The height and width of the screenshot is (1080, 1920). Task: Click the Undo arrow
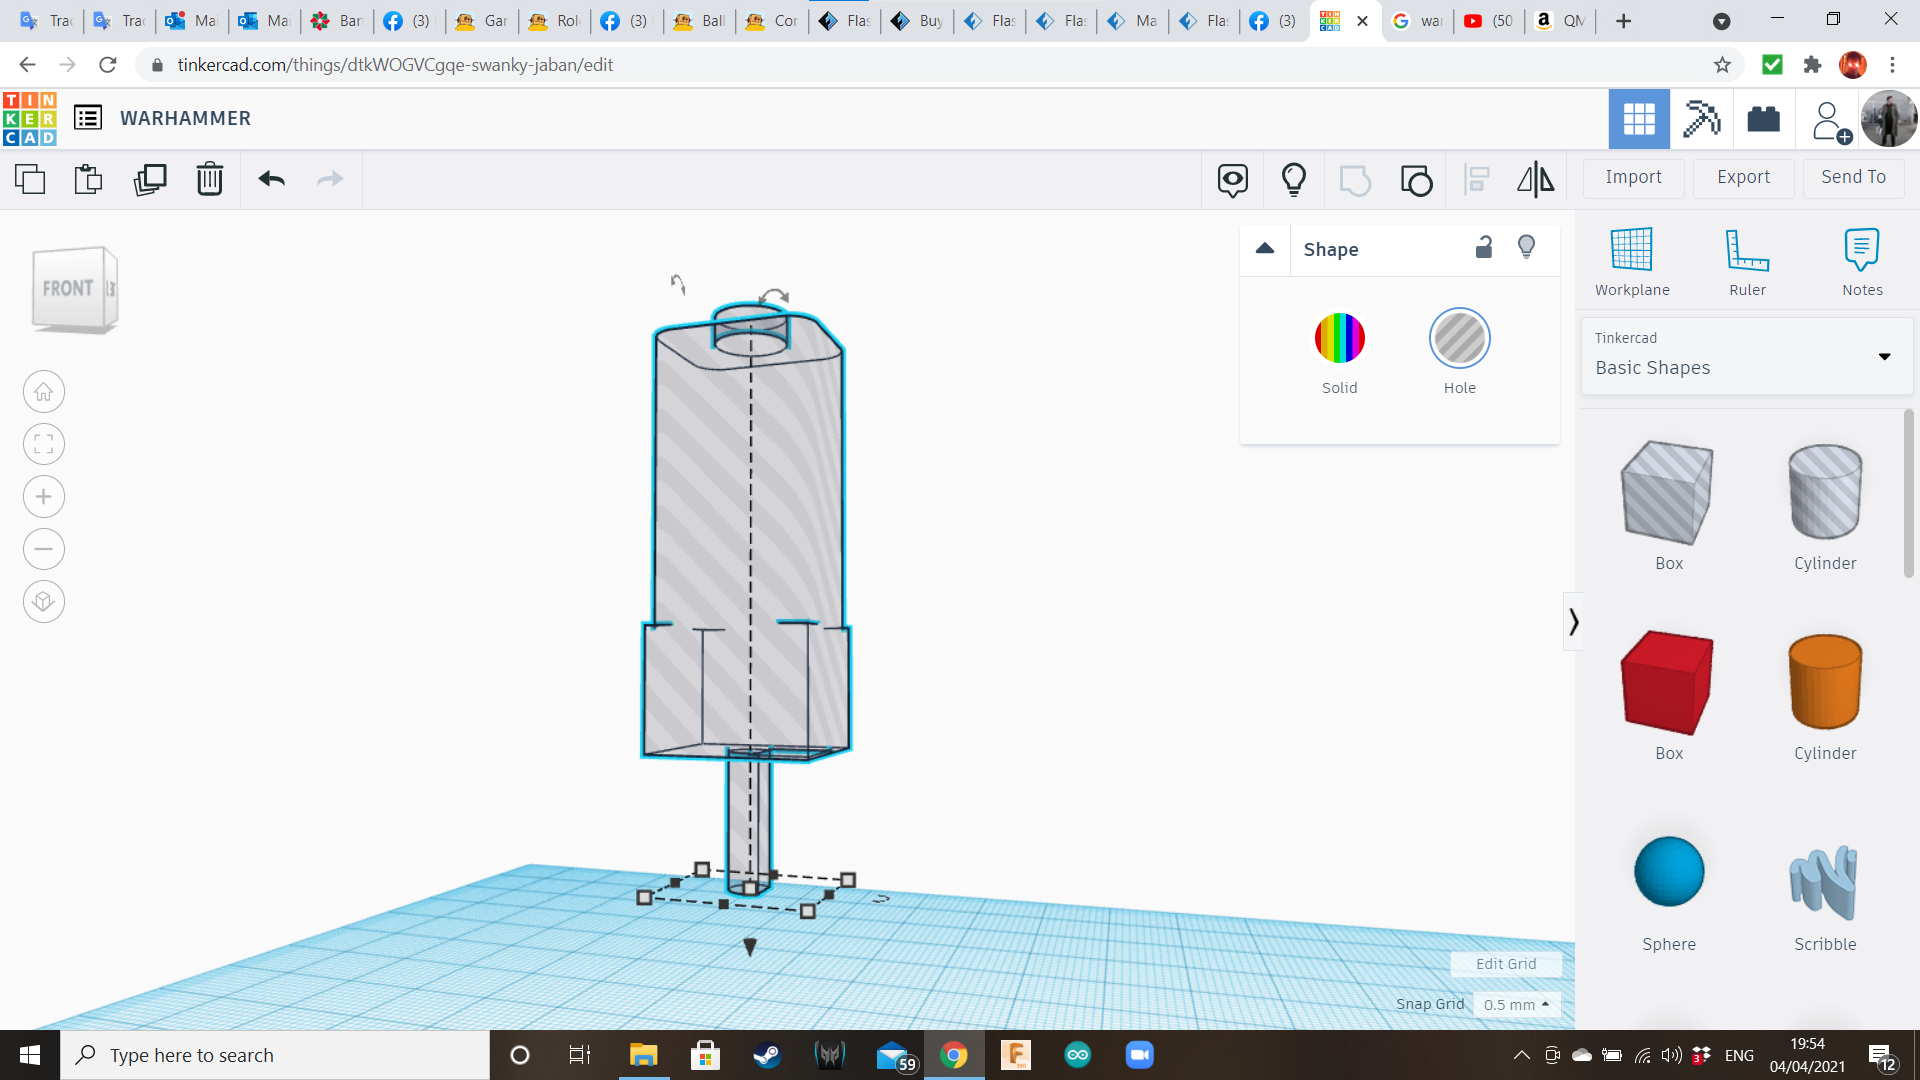(x=271, y=180)
